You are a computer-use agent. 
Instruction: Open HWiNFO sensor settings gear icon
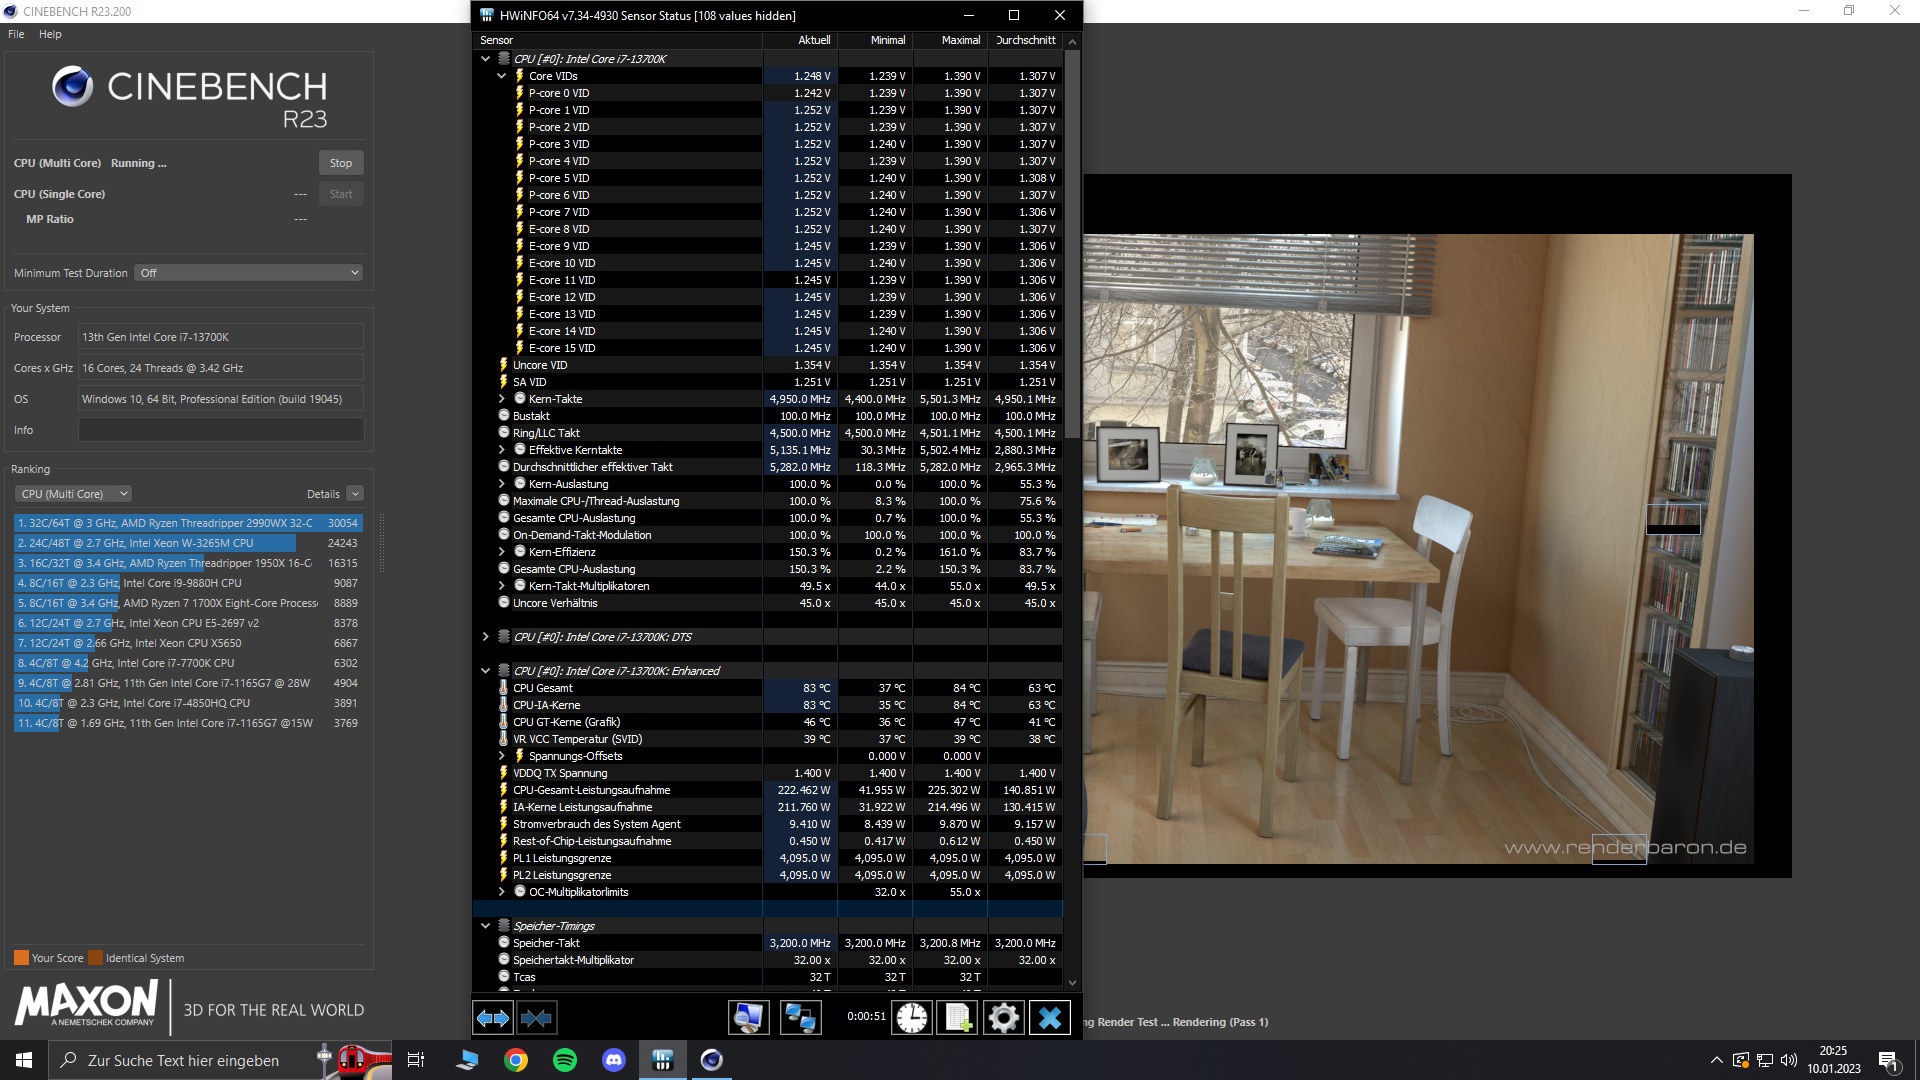(x=1003, y=1018)
